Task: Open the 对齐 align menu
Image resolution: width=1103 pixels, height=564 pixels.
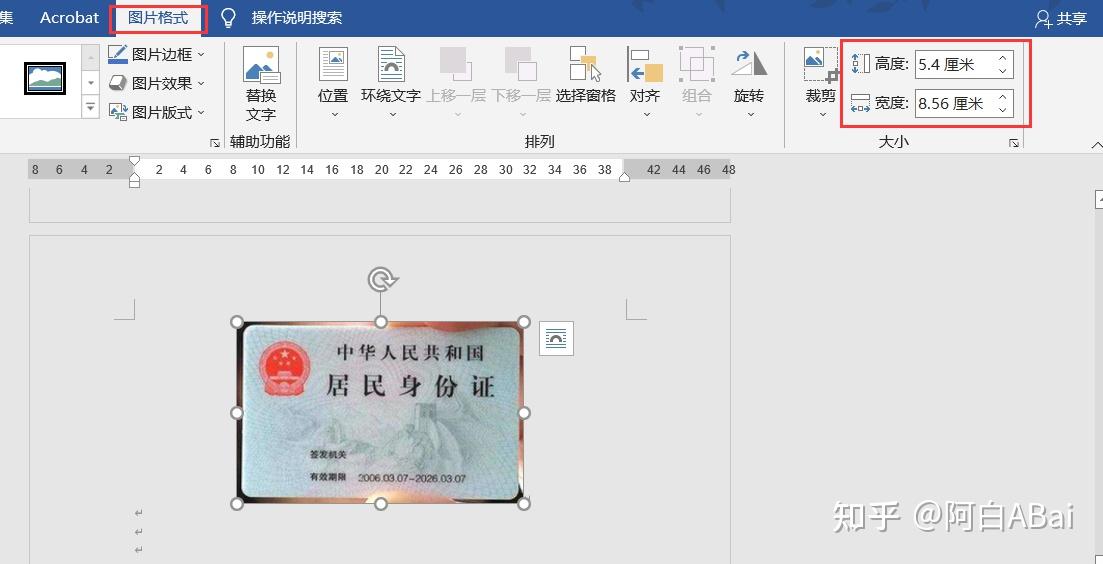Action: tap(645, 83)
